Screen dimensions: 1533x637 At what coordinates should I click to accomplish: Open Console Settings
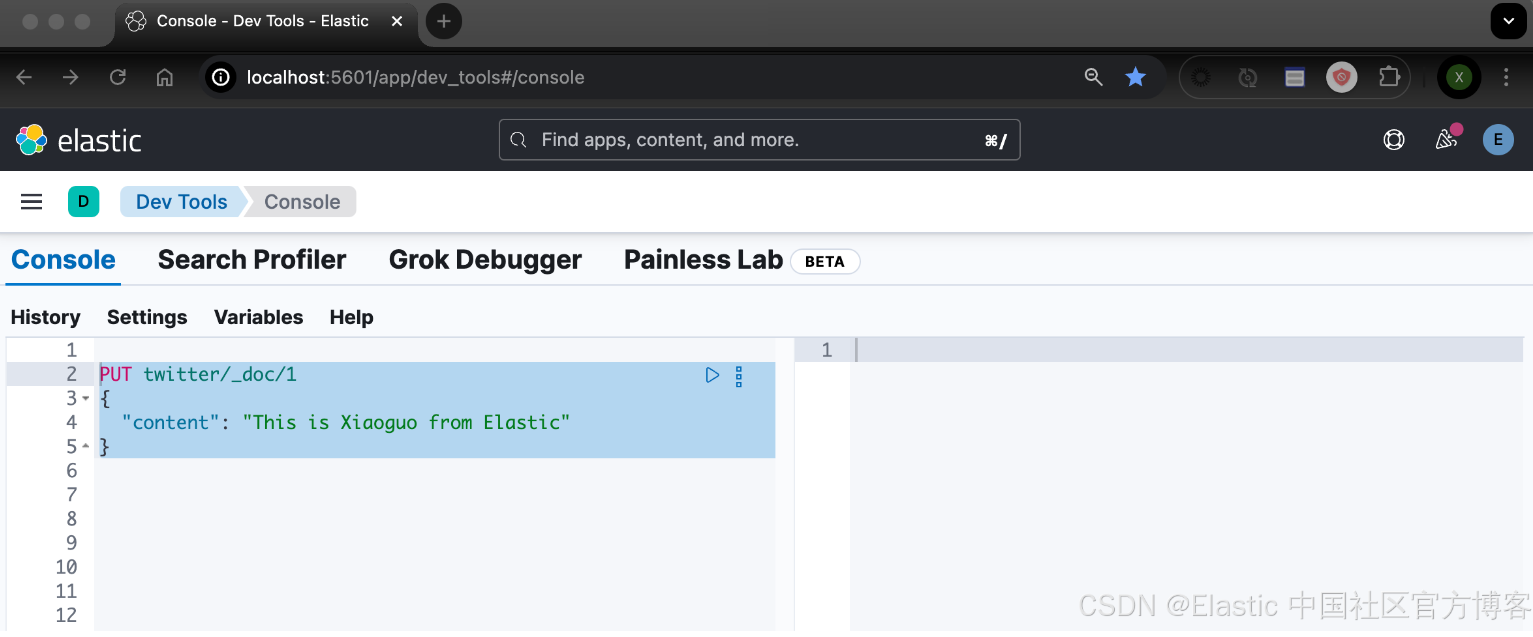pos(147,317)
